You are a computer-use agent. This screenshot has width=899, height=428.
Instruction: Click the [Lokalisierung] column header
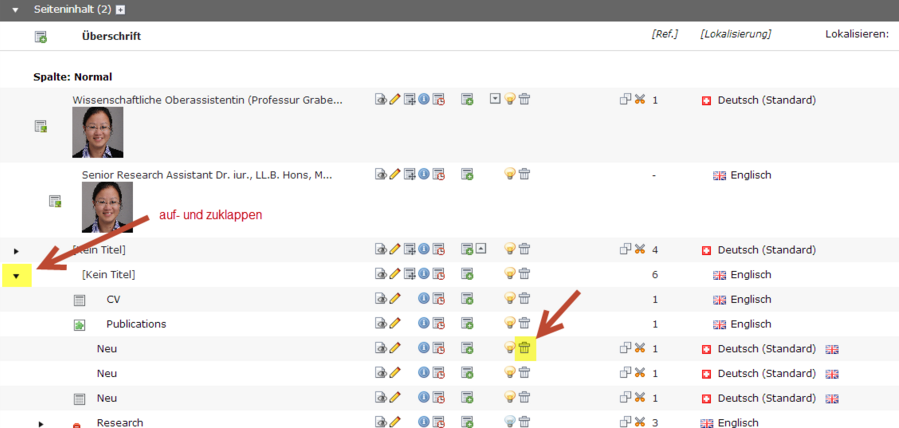point(736,34)
